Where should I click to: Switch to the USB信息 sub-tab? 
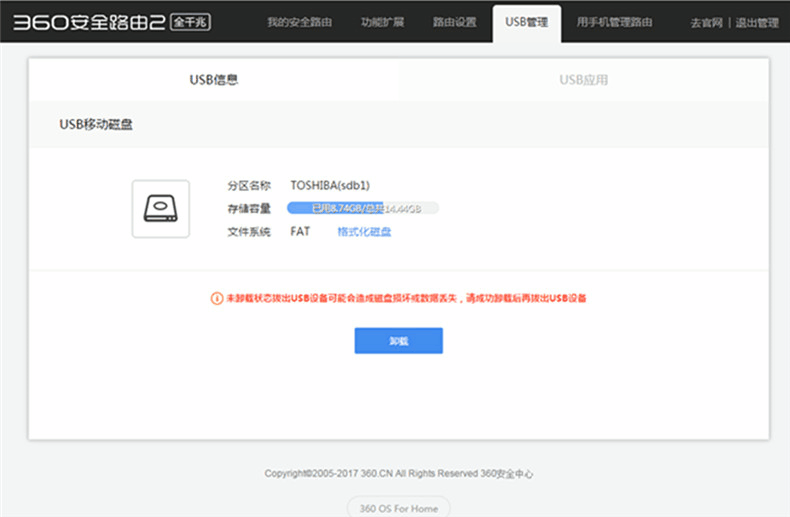[x=214, y=80]
